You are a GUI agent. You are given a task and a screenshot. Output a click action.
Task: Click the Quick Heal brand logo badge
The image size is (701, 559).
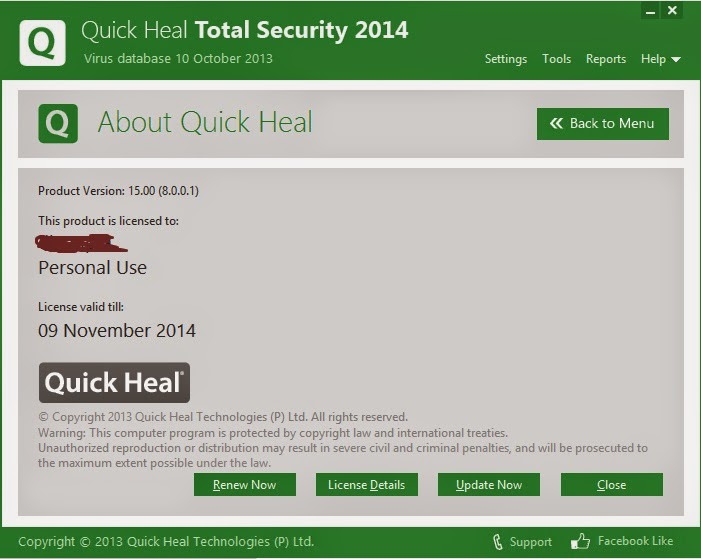114,382
